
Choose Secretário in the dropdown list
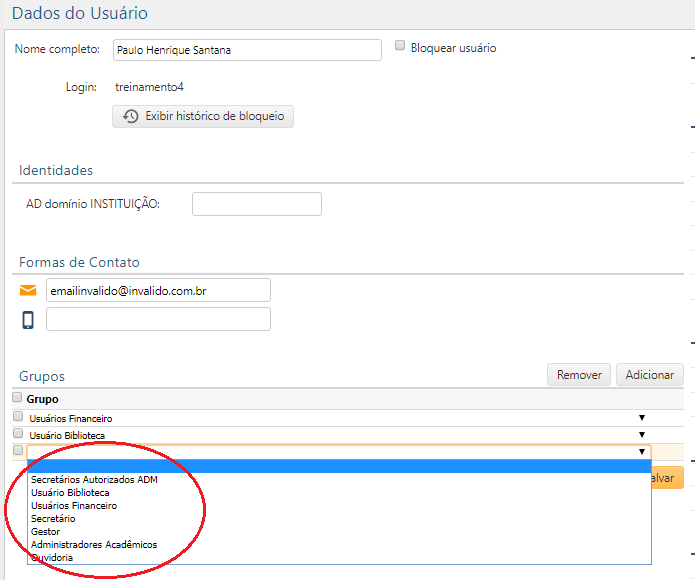click(53, 518)
